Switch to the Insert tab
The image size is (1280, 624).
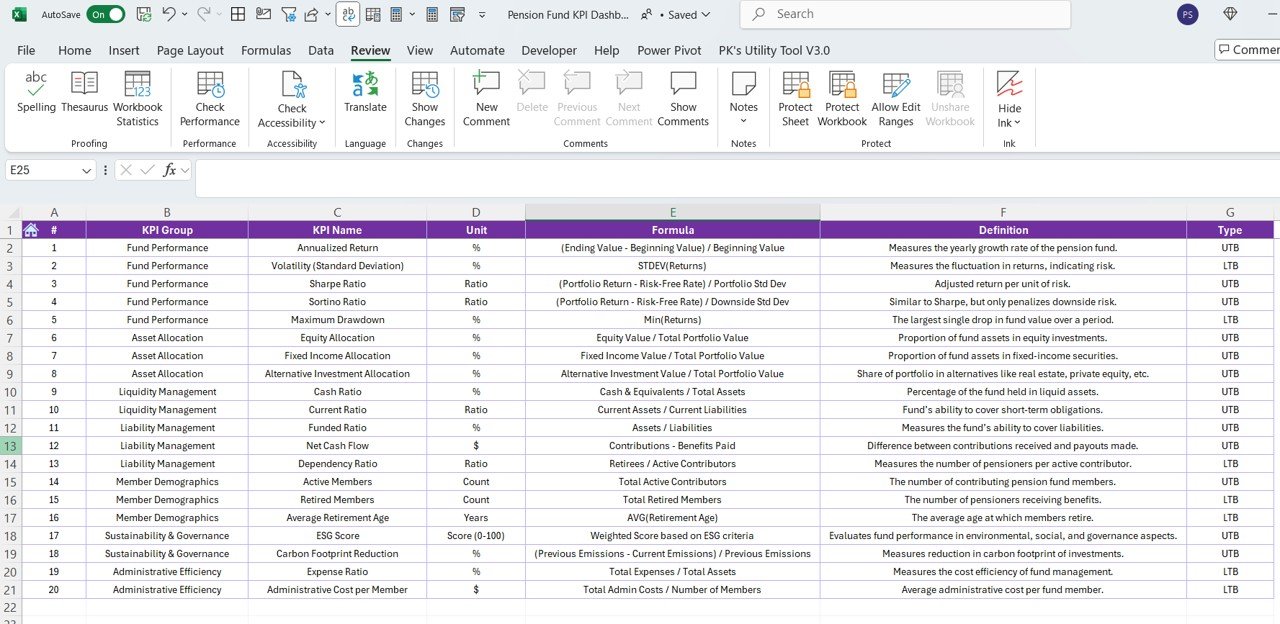124,50
